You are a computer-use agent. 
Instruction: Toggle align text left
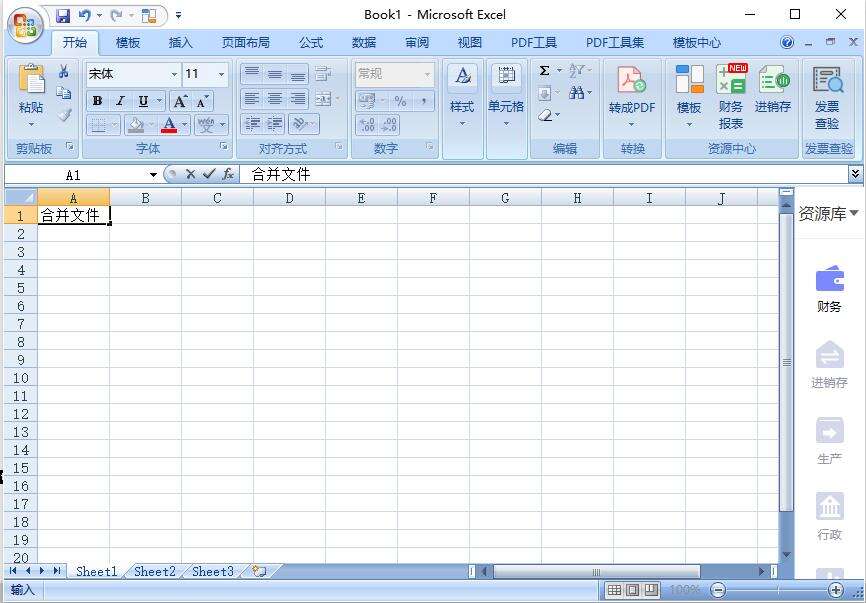[252, 99]
